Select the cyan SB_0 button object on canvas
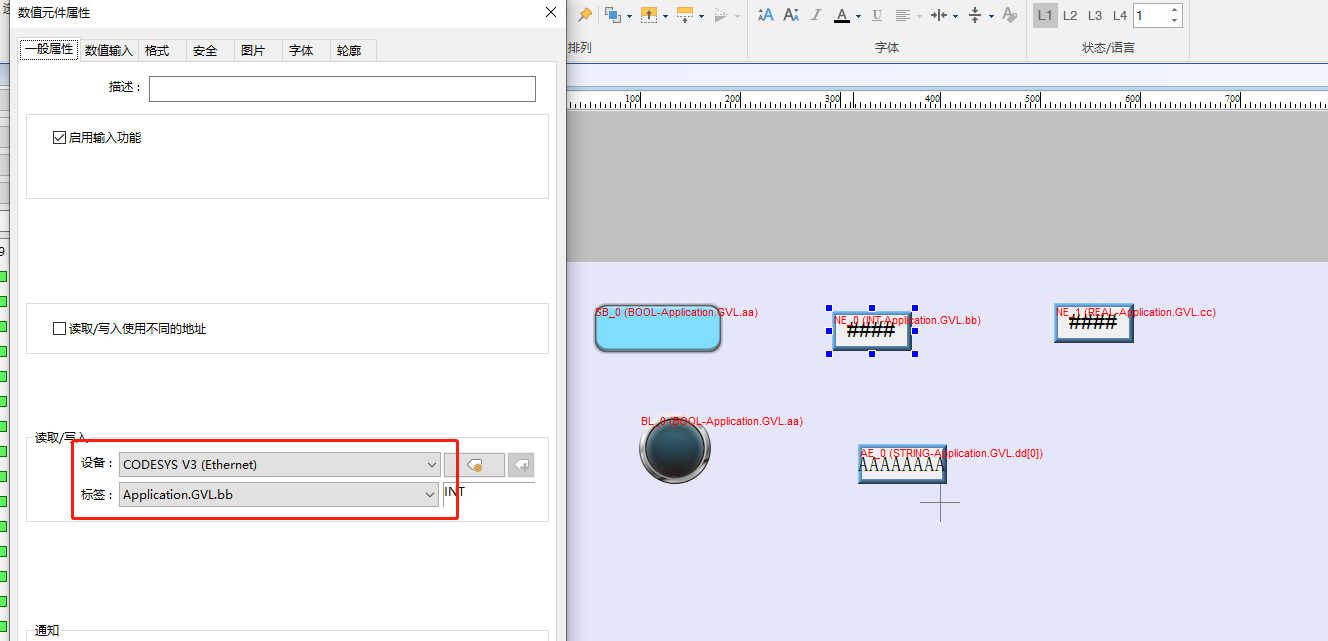The height and width of the screenshot is (641, 1328). (657, 329)
